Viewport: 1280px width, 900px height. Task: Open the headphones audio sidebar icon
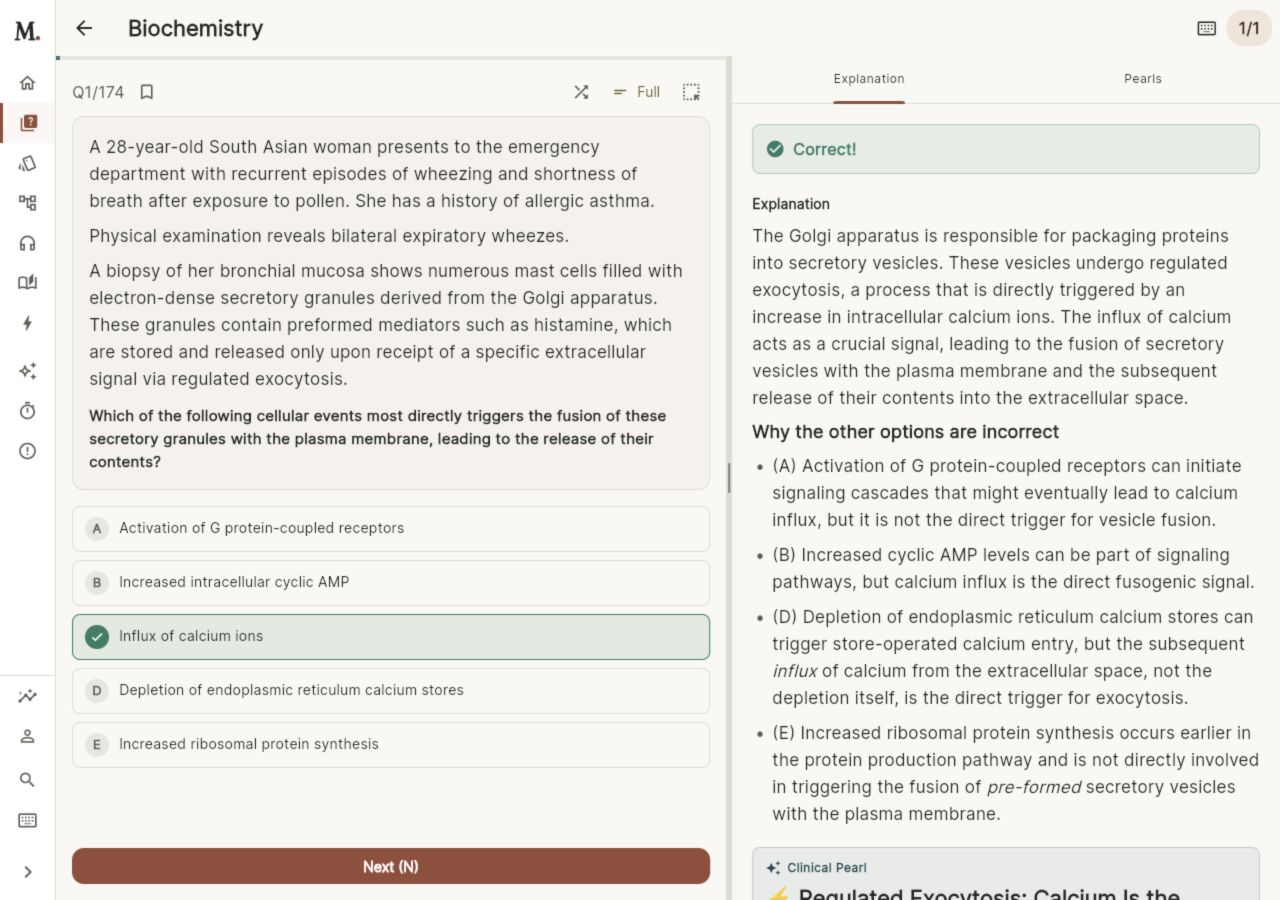(x=27, y=243)
